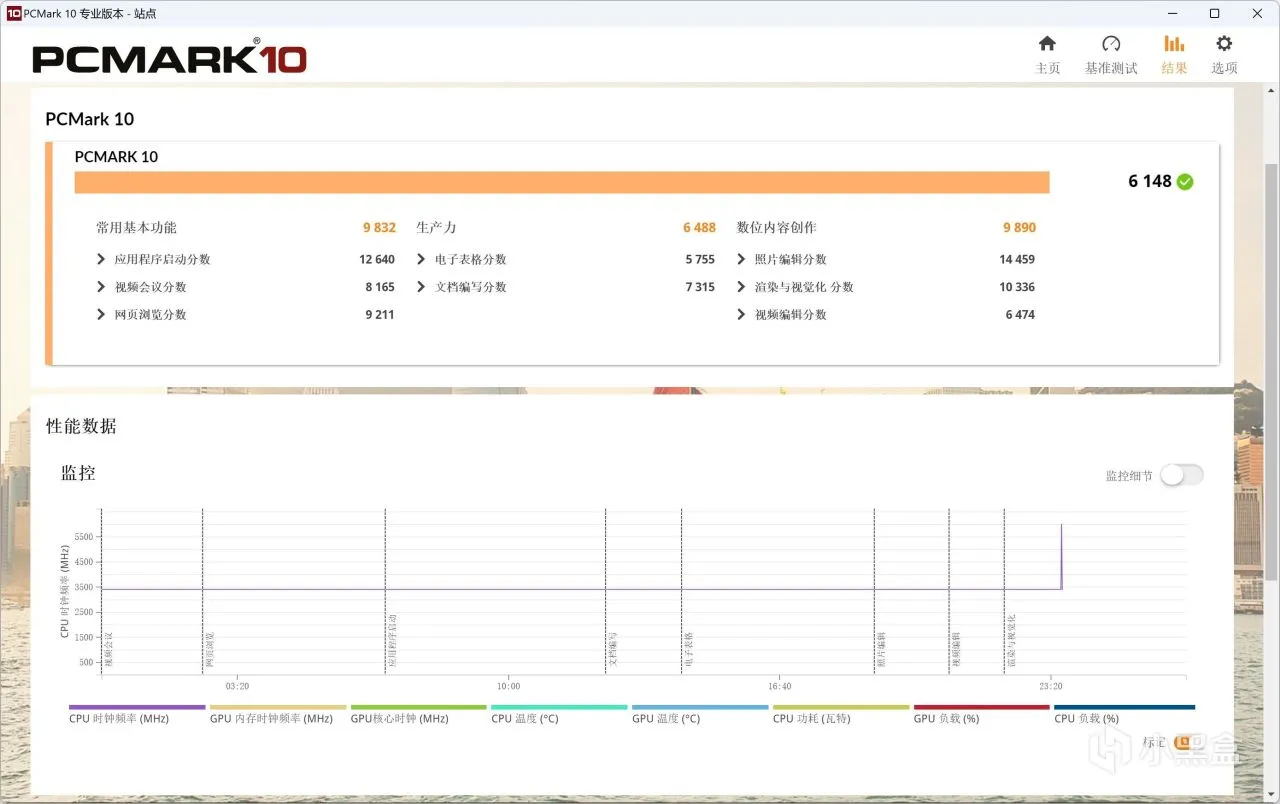The image size is (1280, 804).
Task: Click the PCMark 10 app icon in title bar
Action: (14, 14)
